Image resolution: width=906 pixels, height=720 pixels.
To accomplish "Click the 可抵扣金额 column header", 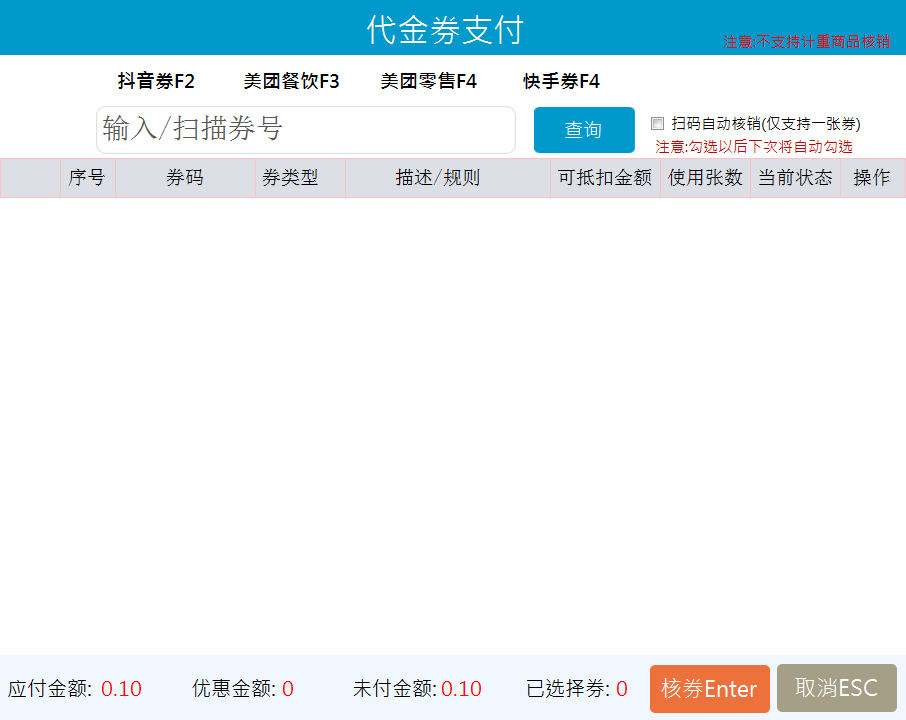I will pyautogui.click(x=605, y=177).
